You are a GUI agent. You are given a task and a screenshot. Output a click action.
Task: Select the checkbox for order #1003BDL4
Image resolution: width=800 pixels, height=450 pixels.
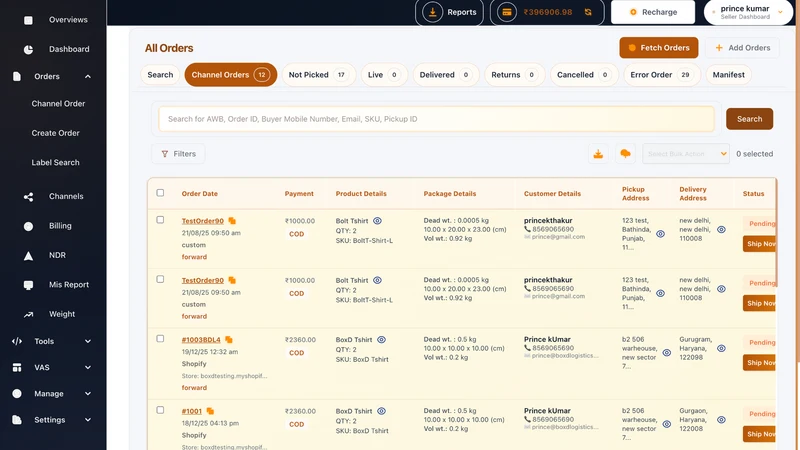(160, 338)
